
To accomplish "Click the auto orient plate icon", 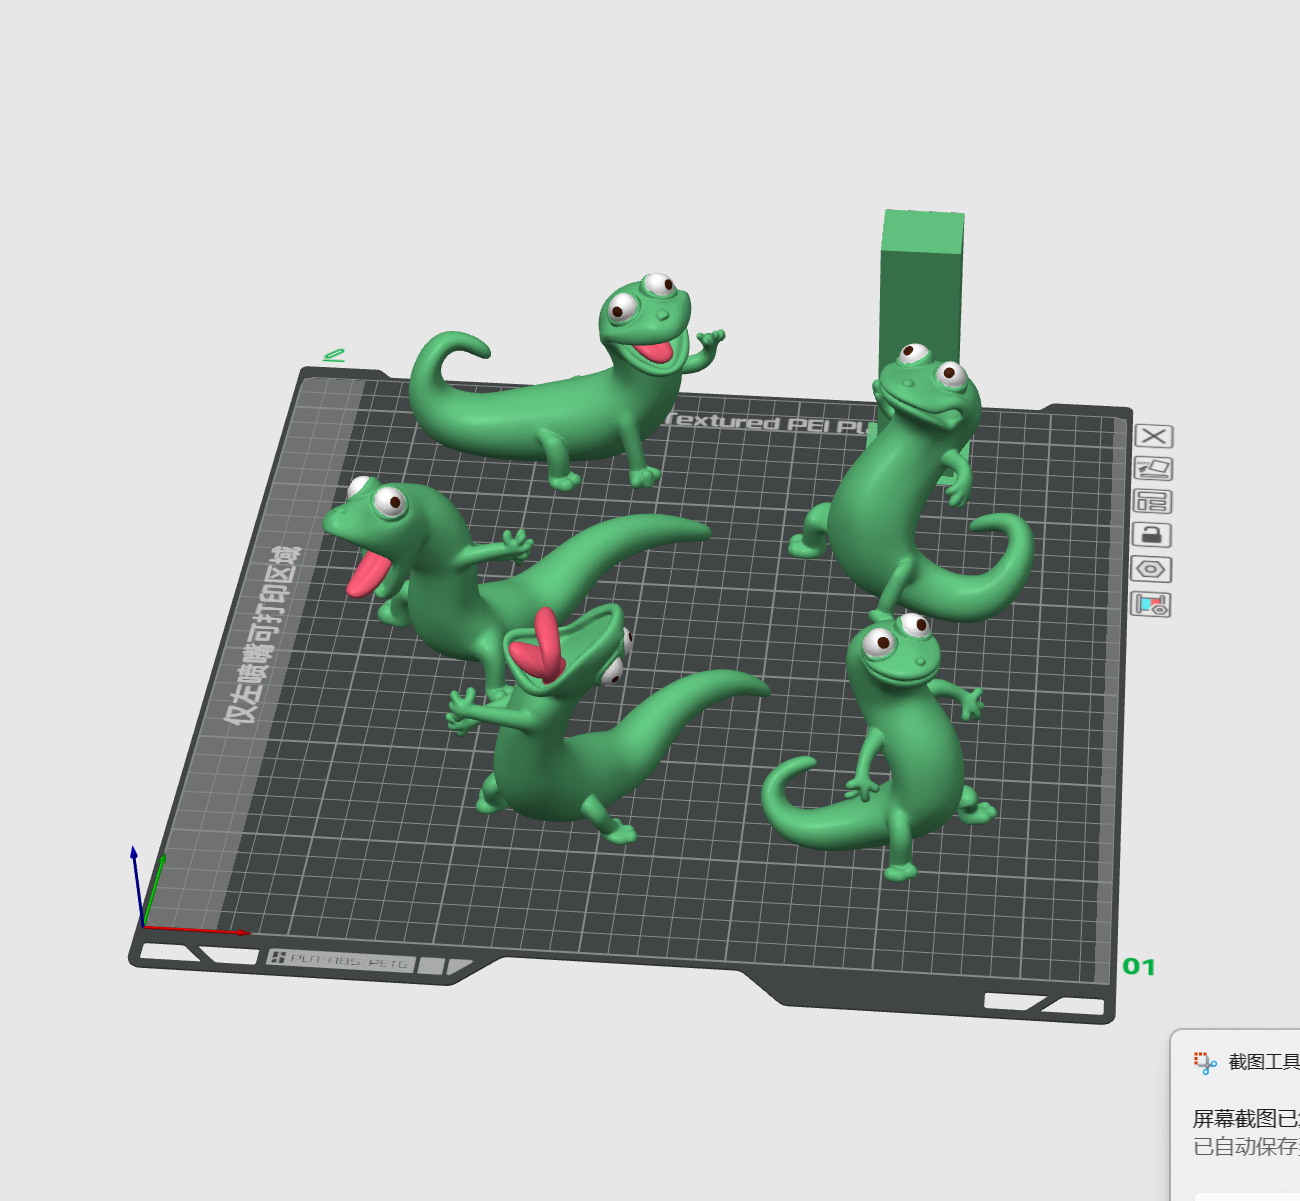I will [1153, 469].
